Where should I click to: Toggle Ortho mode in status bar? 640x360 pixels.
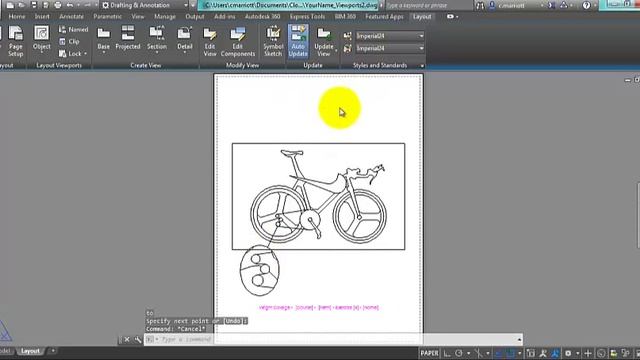(x=448, y=353)
